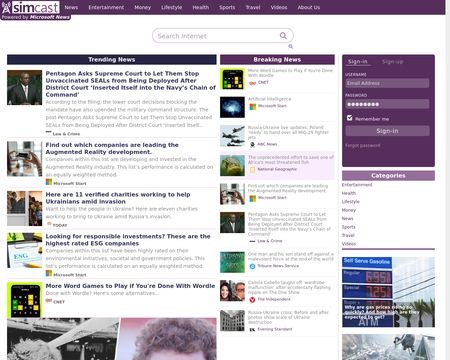Click Microsoft Start icon under Augmented Reality trending article
The image size is (450, 360).
[49, 182]
